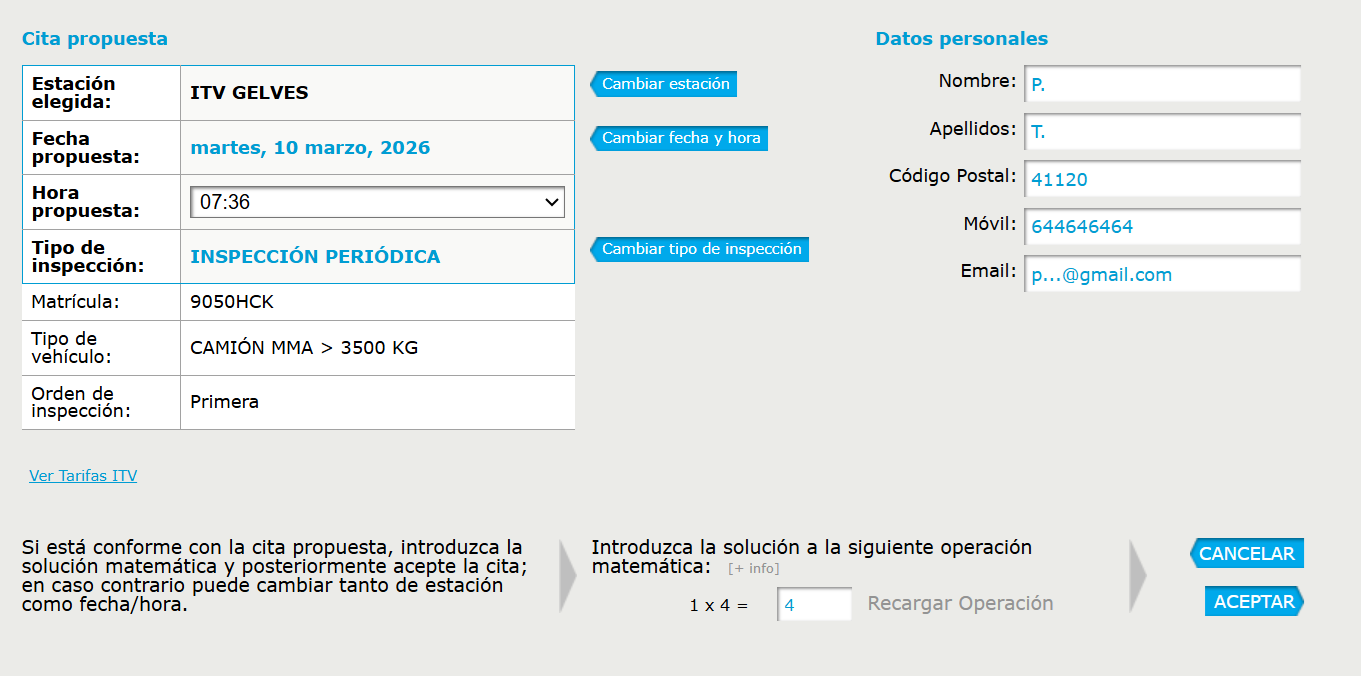Click the Email input field

(x=1160, y=274)
